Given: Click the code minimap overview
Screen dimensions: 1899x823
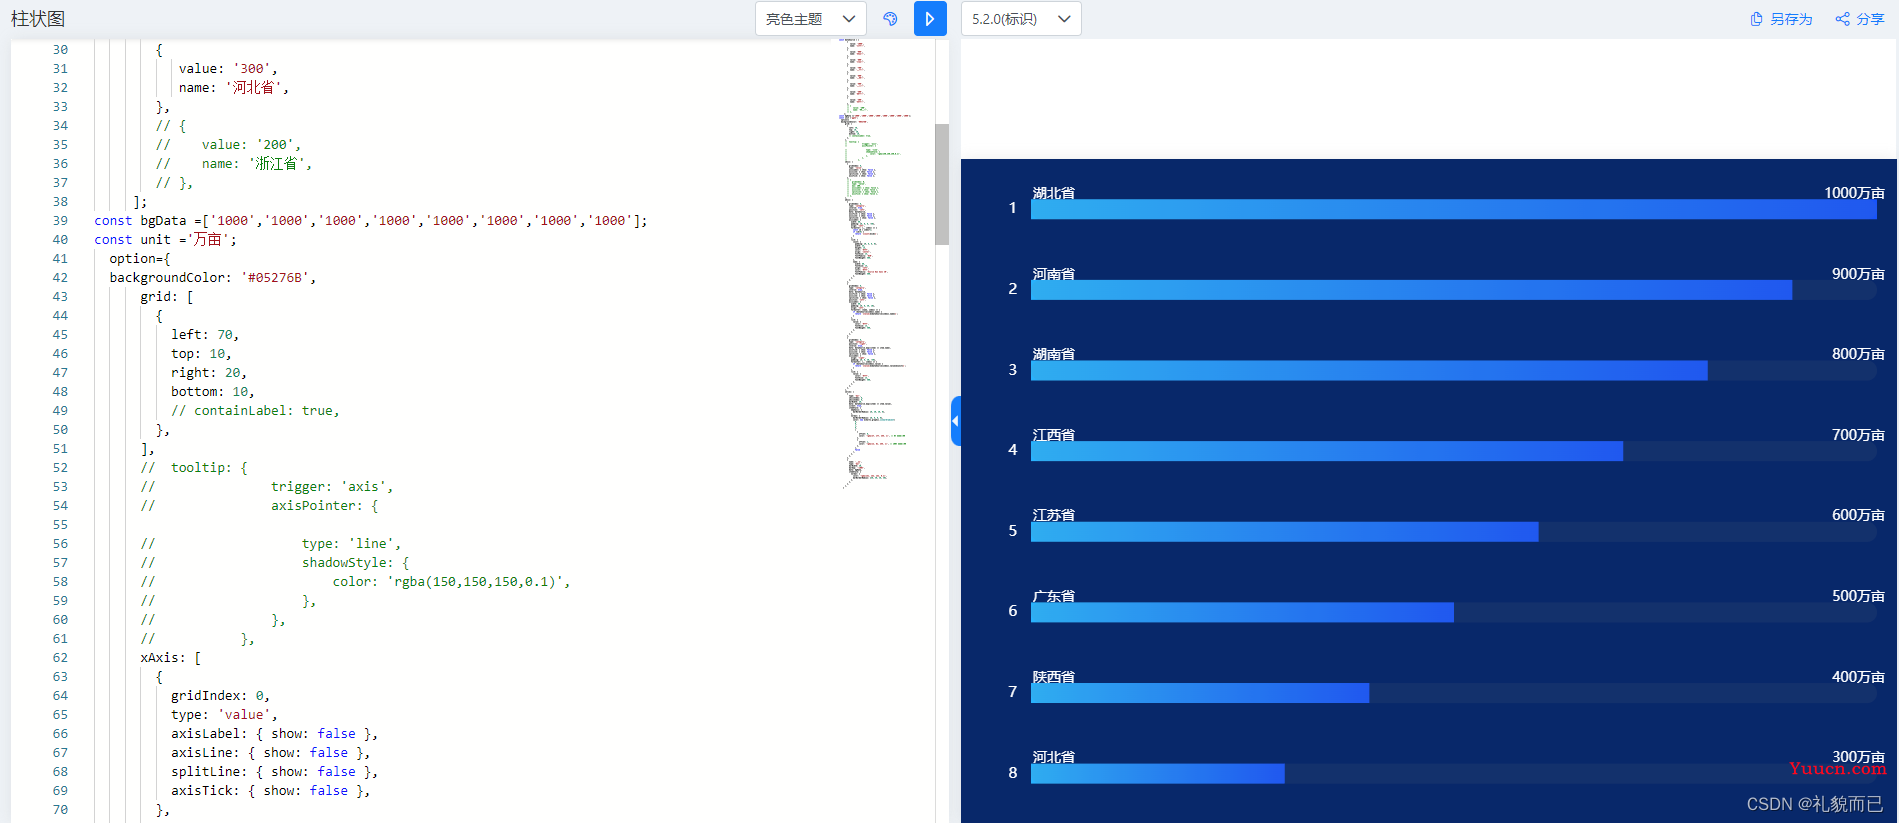Looking at the screenshot, I should point(878,265).
